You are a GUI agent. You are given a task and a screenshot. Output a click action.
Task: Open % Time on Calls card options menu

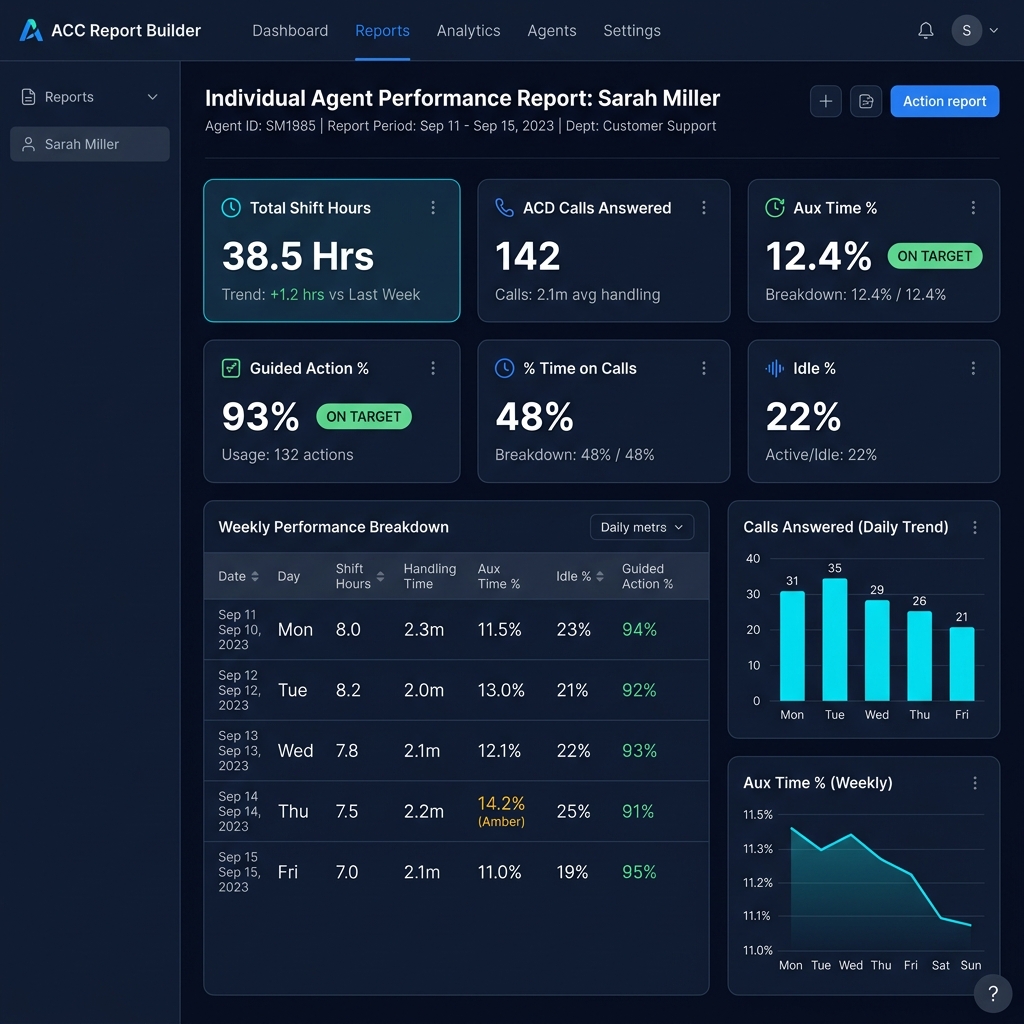click(x=703, y=368)
